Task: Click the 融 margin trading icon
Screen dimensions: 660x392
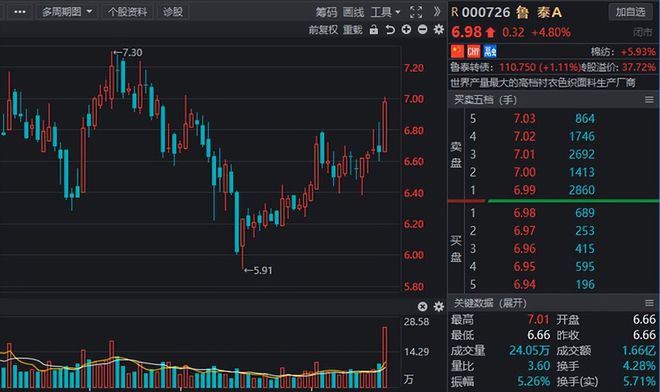Action: coord(490,51)
